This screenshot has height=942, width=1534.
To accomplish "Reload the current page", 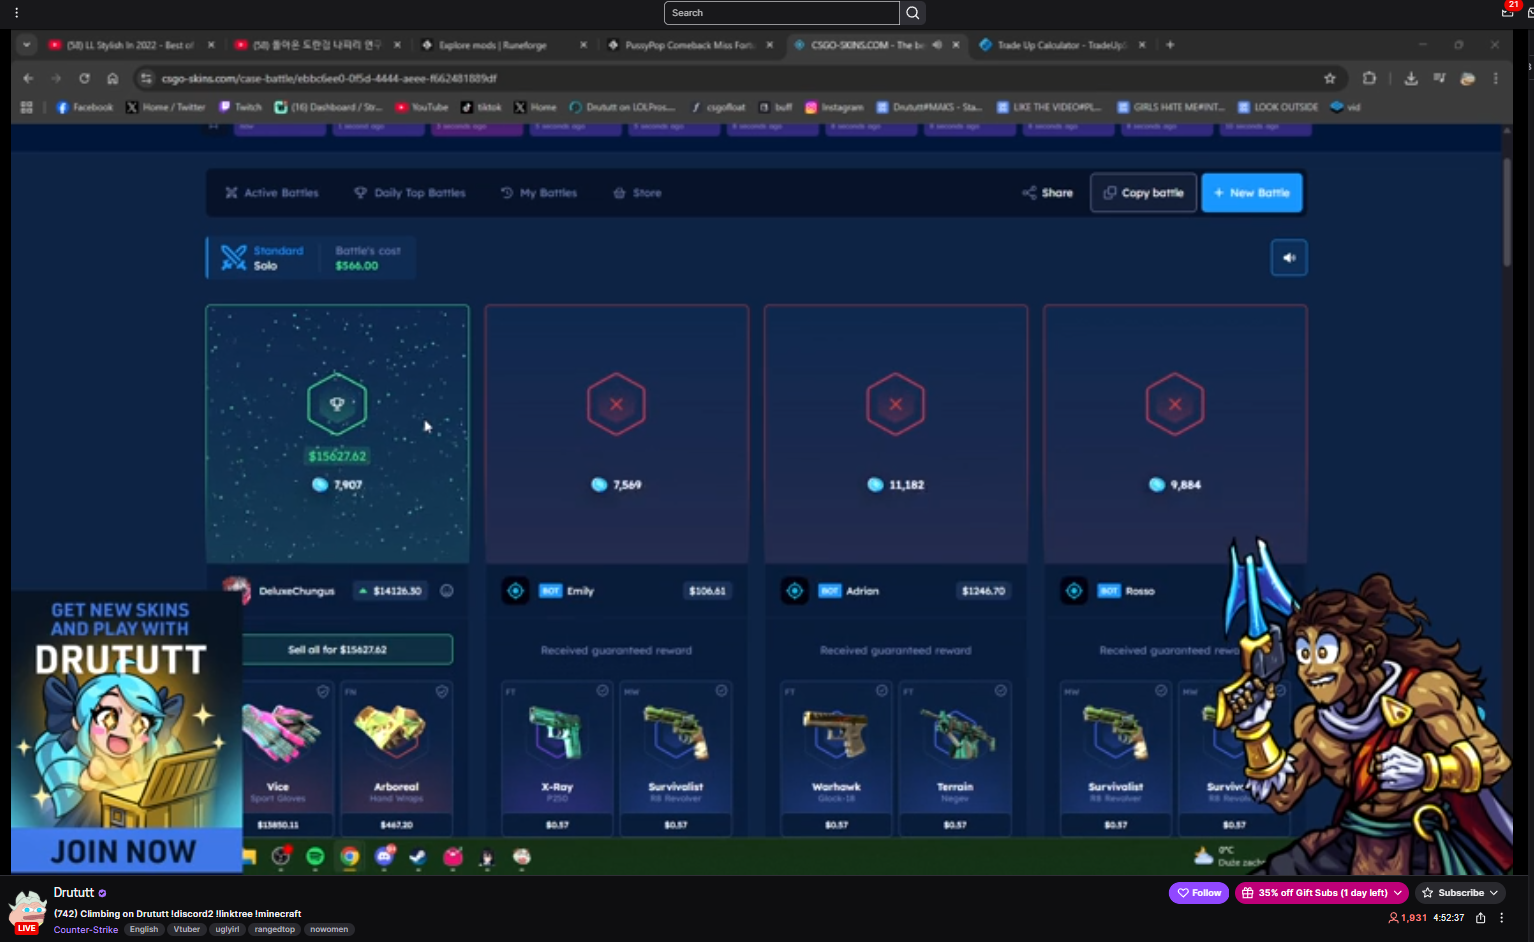I will click(x=84, y=78).
